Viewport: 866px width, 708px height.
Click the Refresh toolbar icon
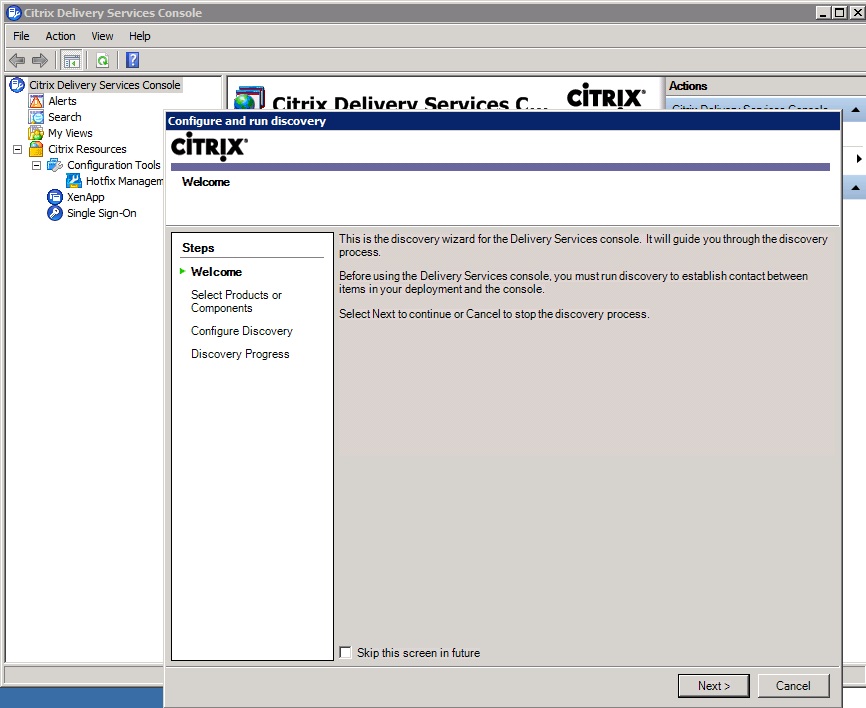(x=102, y=60)
